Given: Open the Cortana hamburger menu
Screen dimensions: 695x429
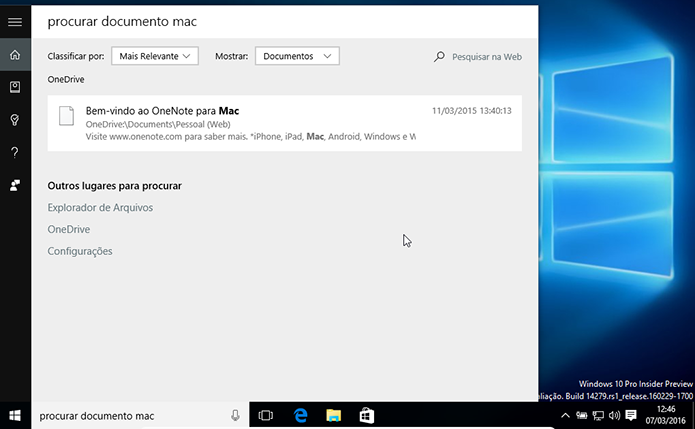Looking at the screenshot, I should [x=15, y=22].
